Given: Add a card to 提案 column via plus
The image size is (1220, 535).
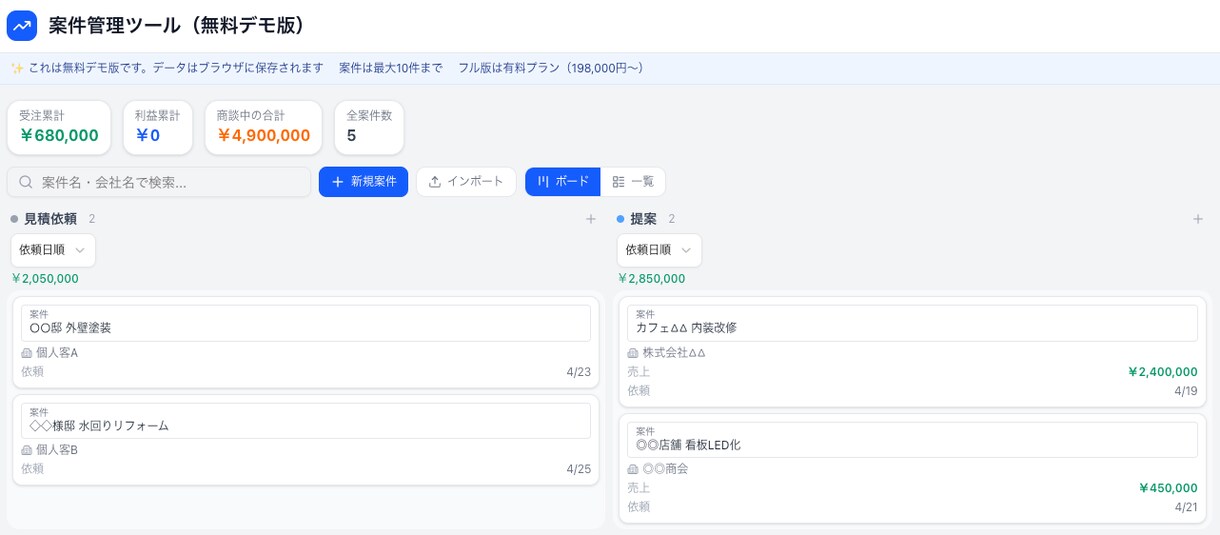Looking at the screenshot, I should tap(1198, 219).
